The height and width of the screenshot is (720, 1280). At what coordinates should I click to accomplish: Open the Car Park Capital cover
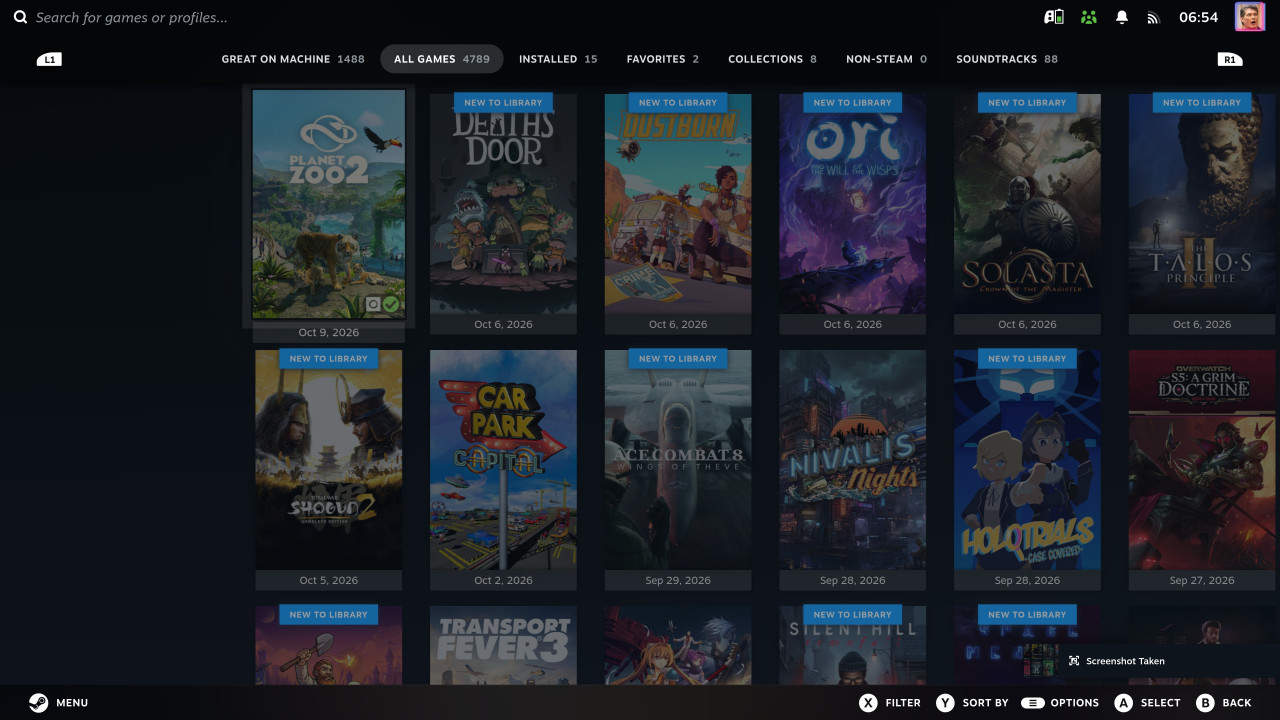point(503,460)
